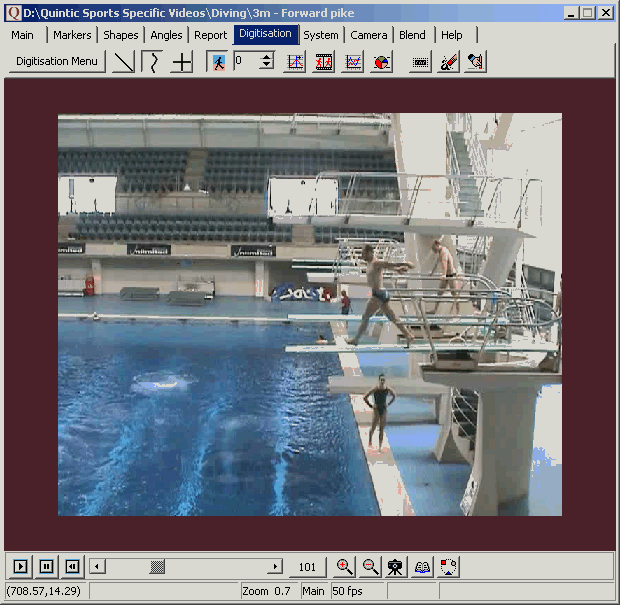Image resolution: width=620 pixels, height=605 pixels.
Task: Click the paint bucket clear icon
Action: [x=476, y=62]
